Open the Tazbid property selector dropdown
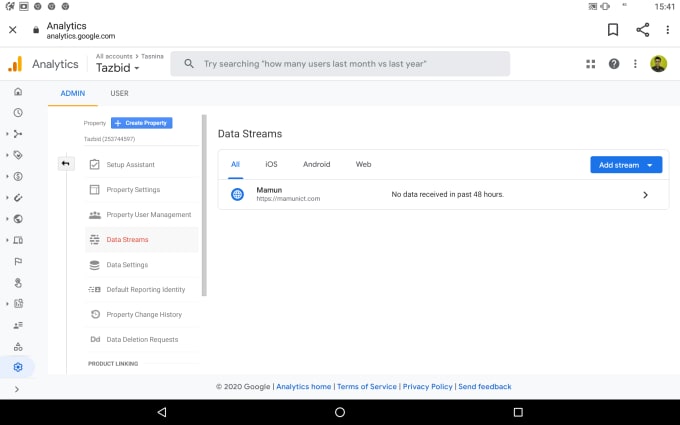The height and width of the screenshot is (425, 680). (118, 68)
